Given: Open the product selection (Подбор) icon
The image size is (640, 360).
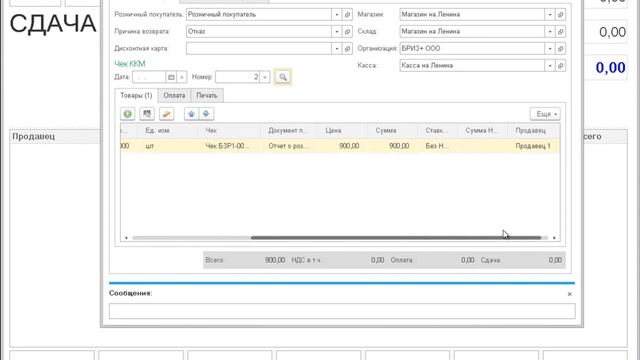Looking at the screenshot, I should [x=147, y=114].
